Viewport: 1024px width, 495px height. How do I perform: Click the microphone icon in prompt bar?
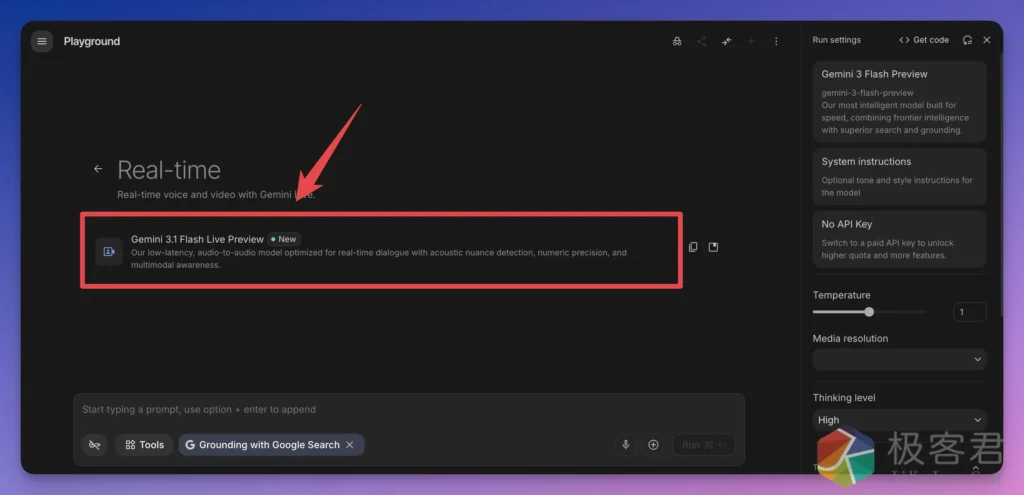[626, 445]
